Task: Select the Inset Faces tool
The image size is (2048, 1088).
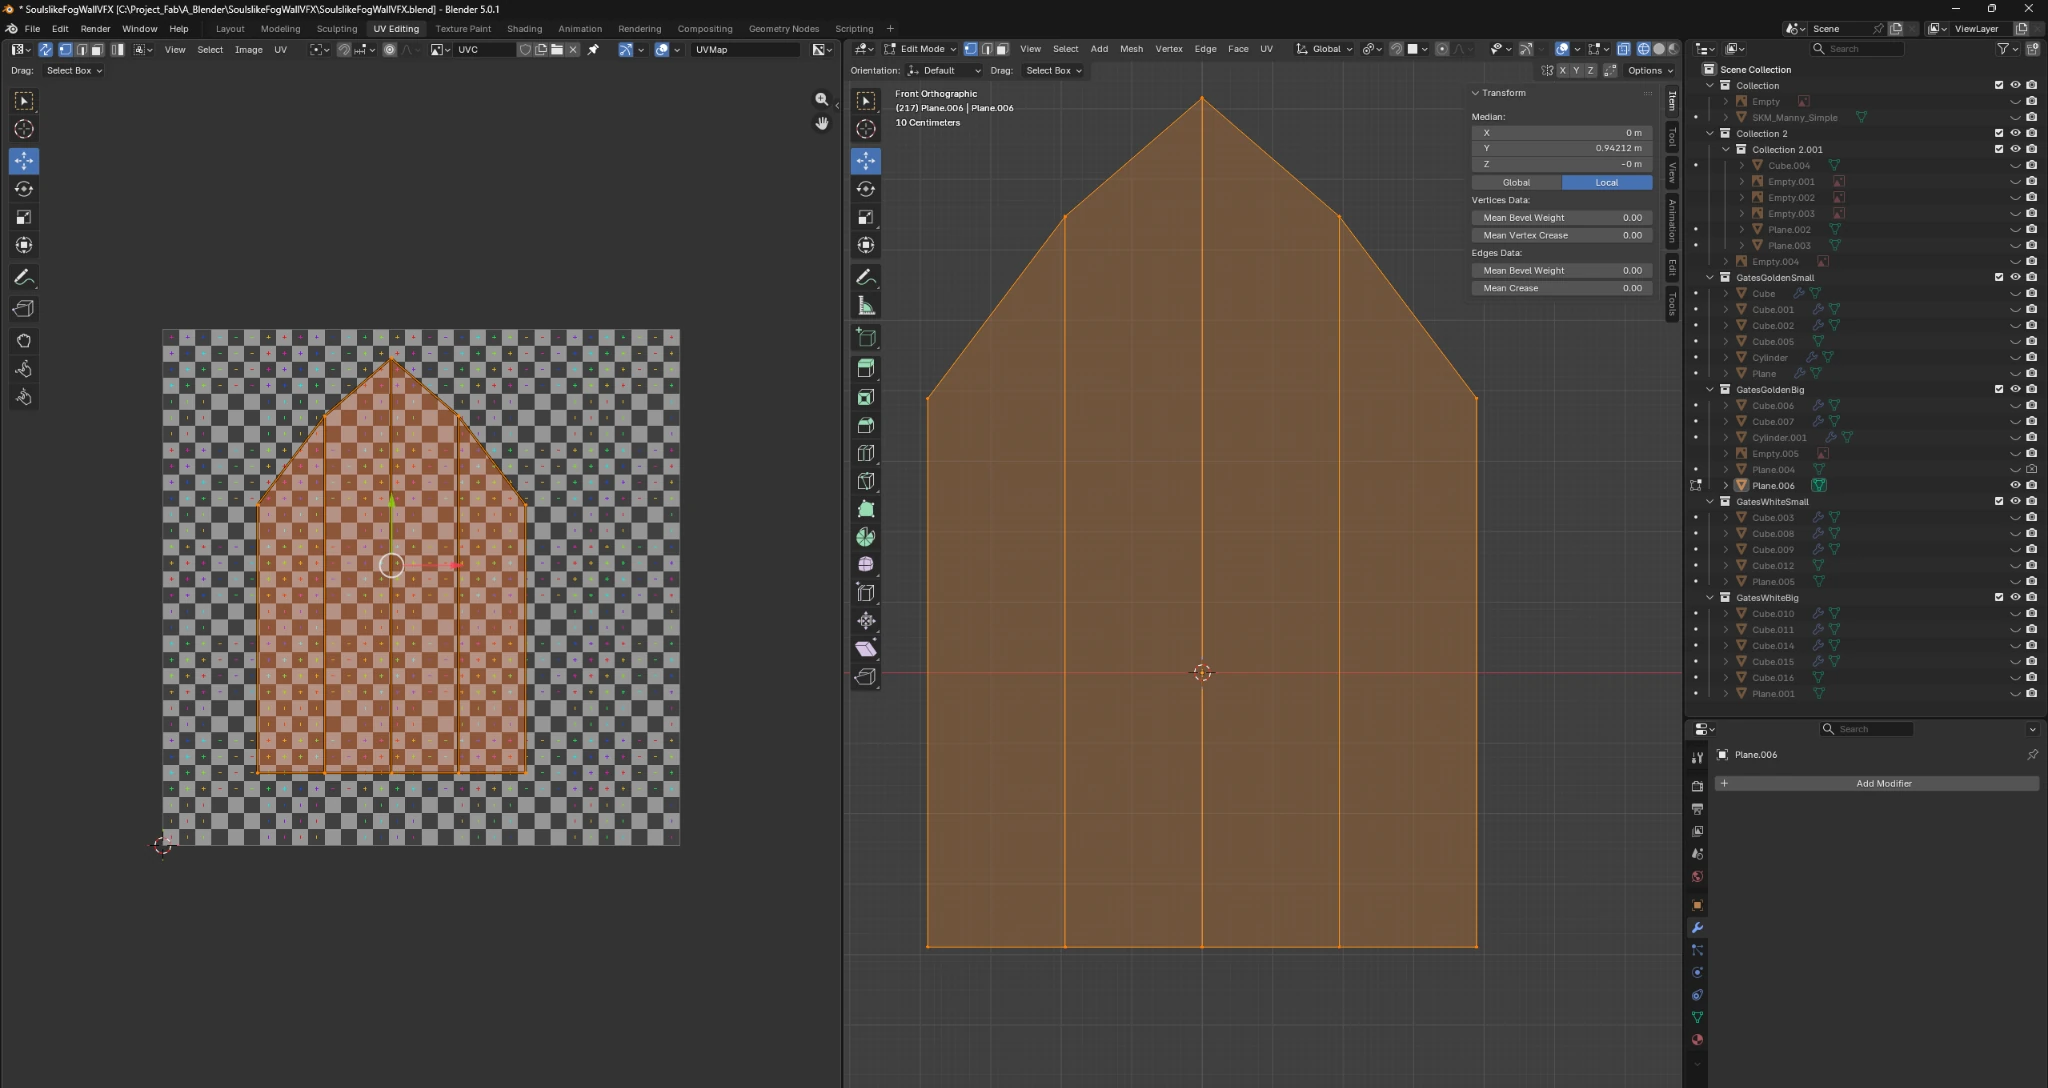Action: [866, 397]
